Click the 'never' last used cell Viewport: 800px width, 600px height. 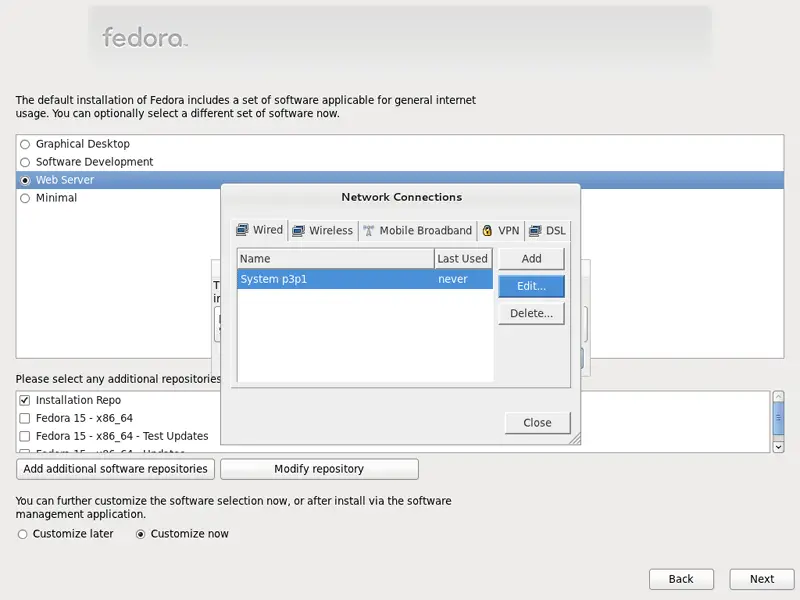[453, 279]
